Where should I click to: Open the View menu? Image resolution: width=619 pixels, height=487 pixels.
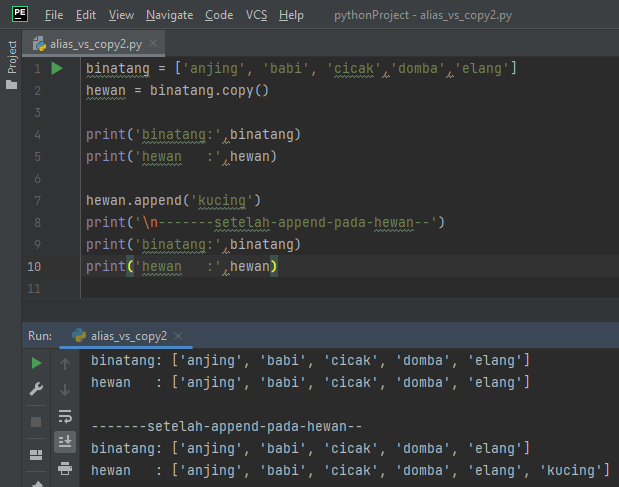[x=121, y=15]
